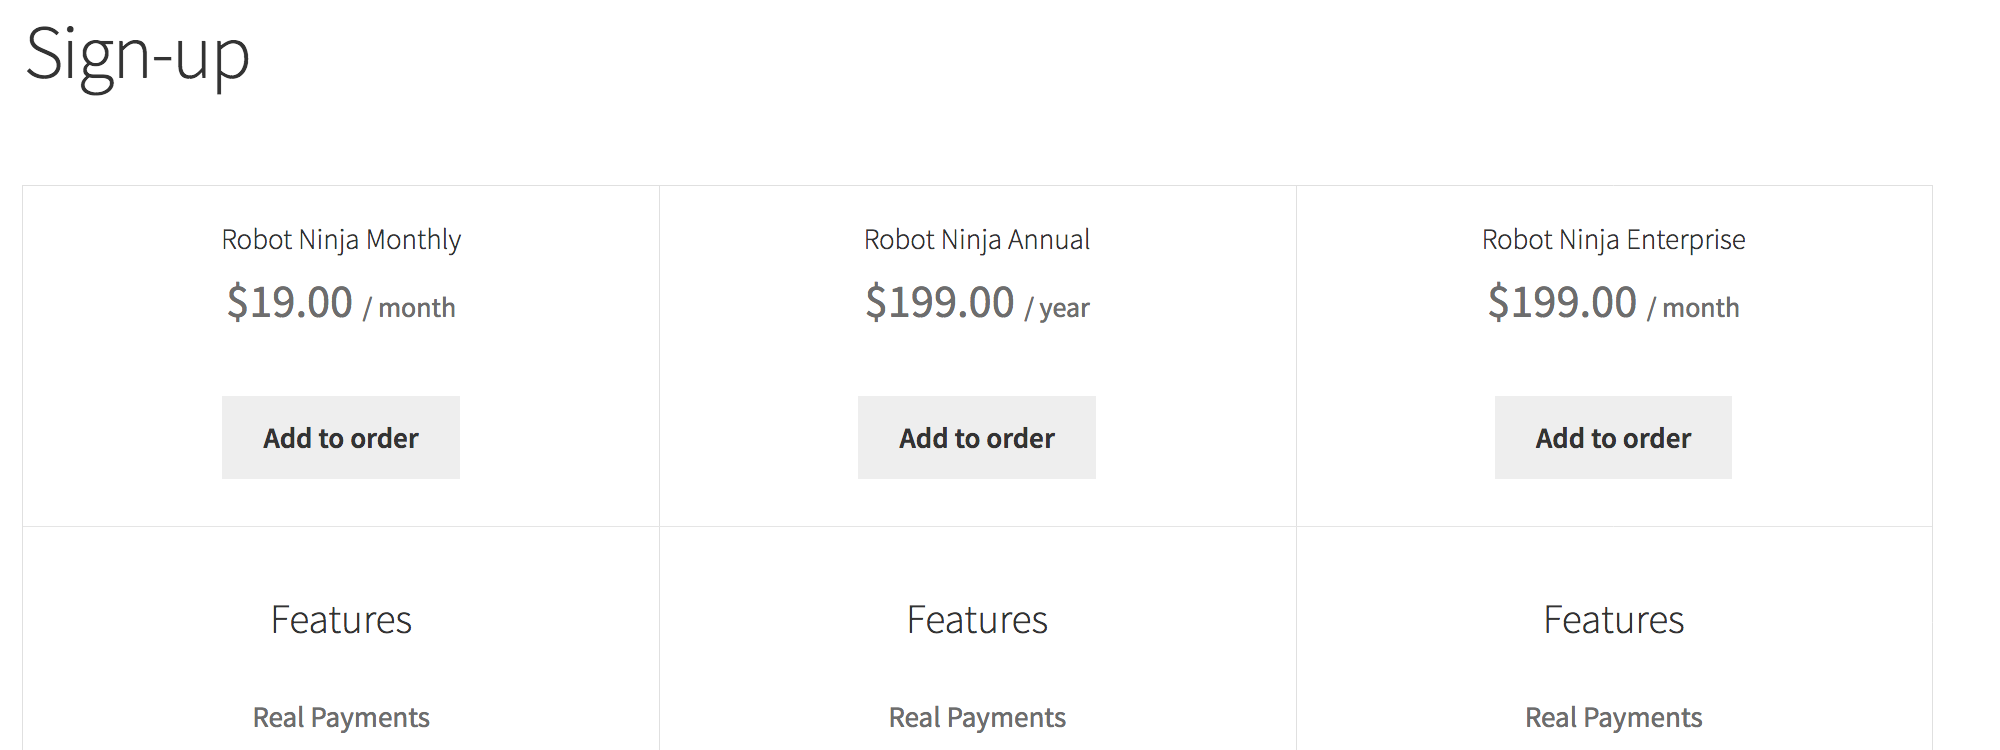Open Features section for Annual plan
2000x750 pixels.
[x=977, y=619]
